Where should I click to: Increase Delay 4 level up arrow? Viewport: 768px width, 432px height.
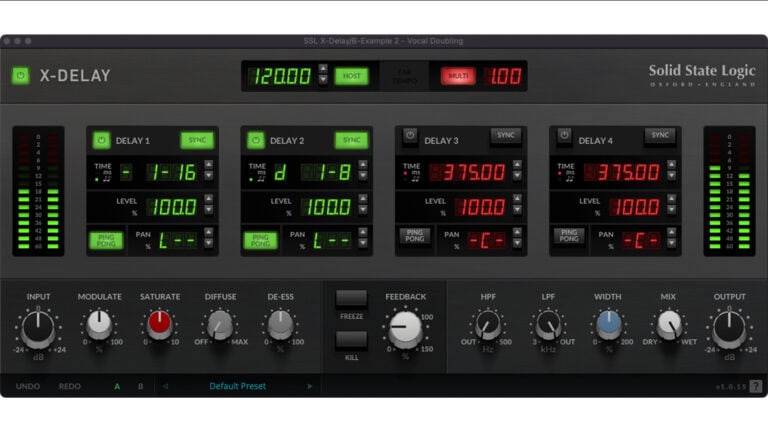coord(672,199)
